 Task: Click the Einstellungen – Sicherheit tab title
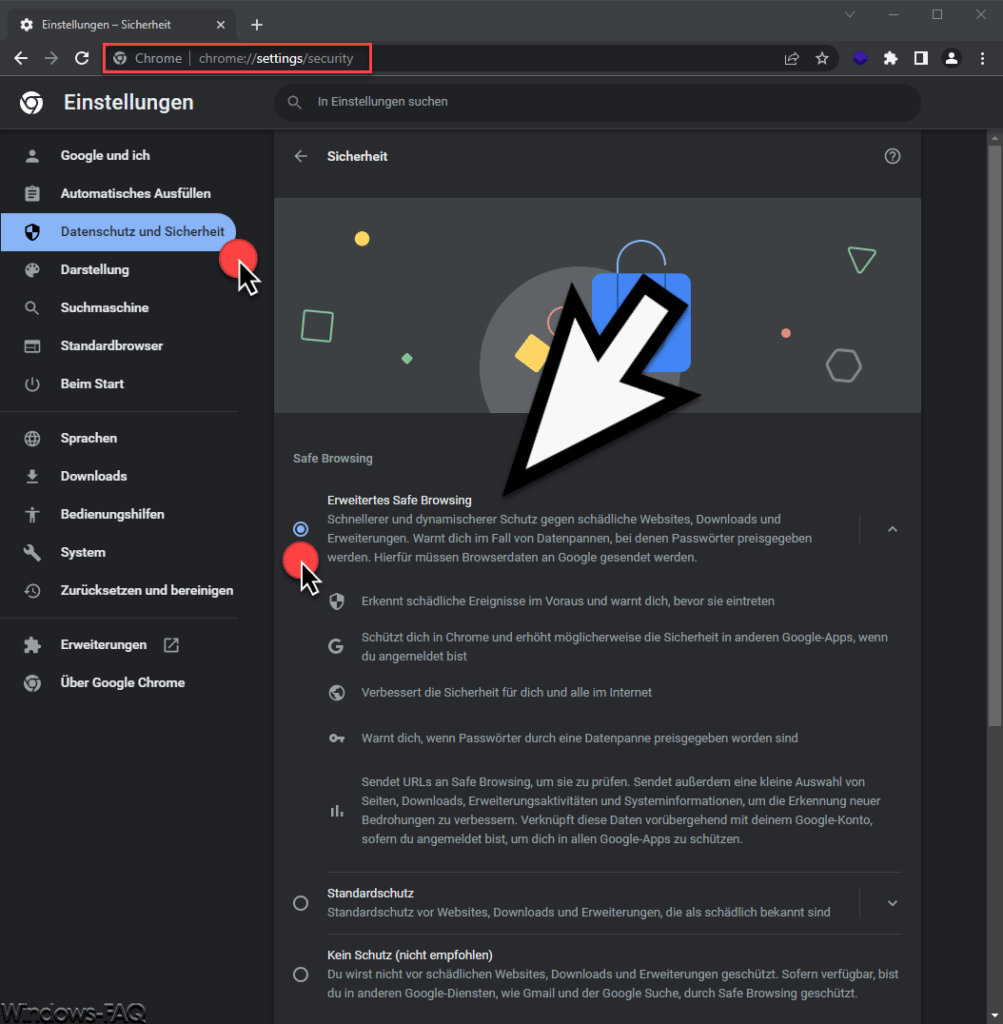106,25
